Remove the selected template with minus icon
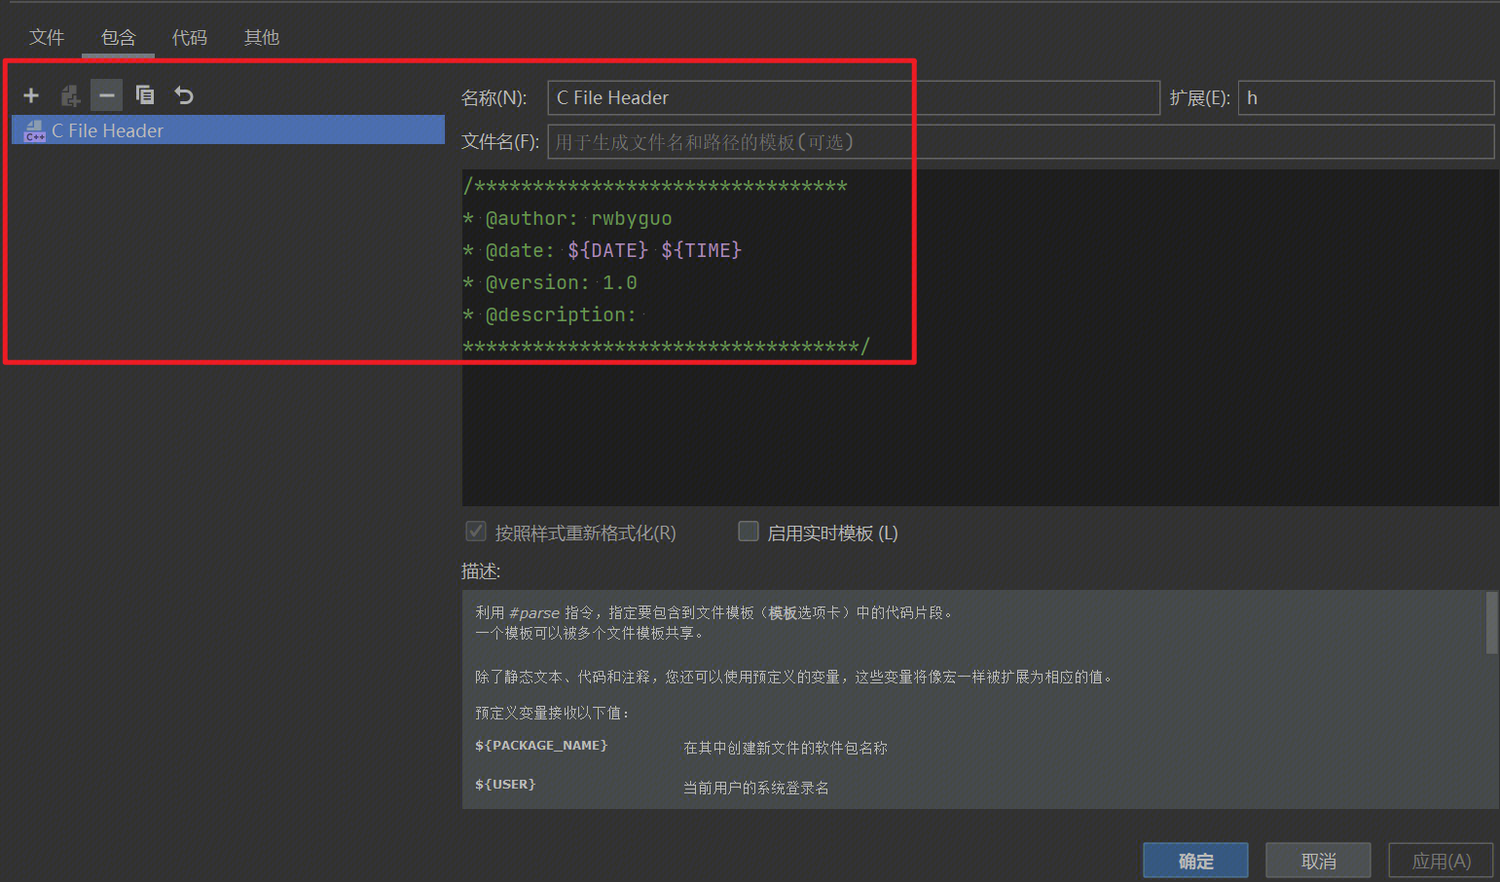The image size is (1500, 882). point(106,95)
